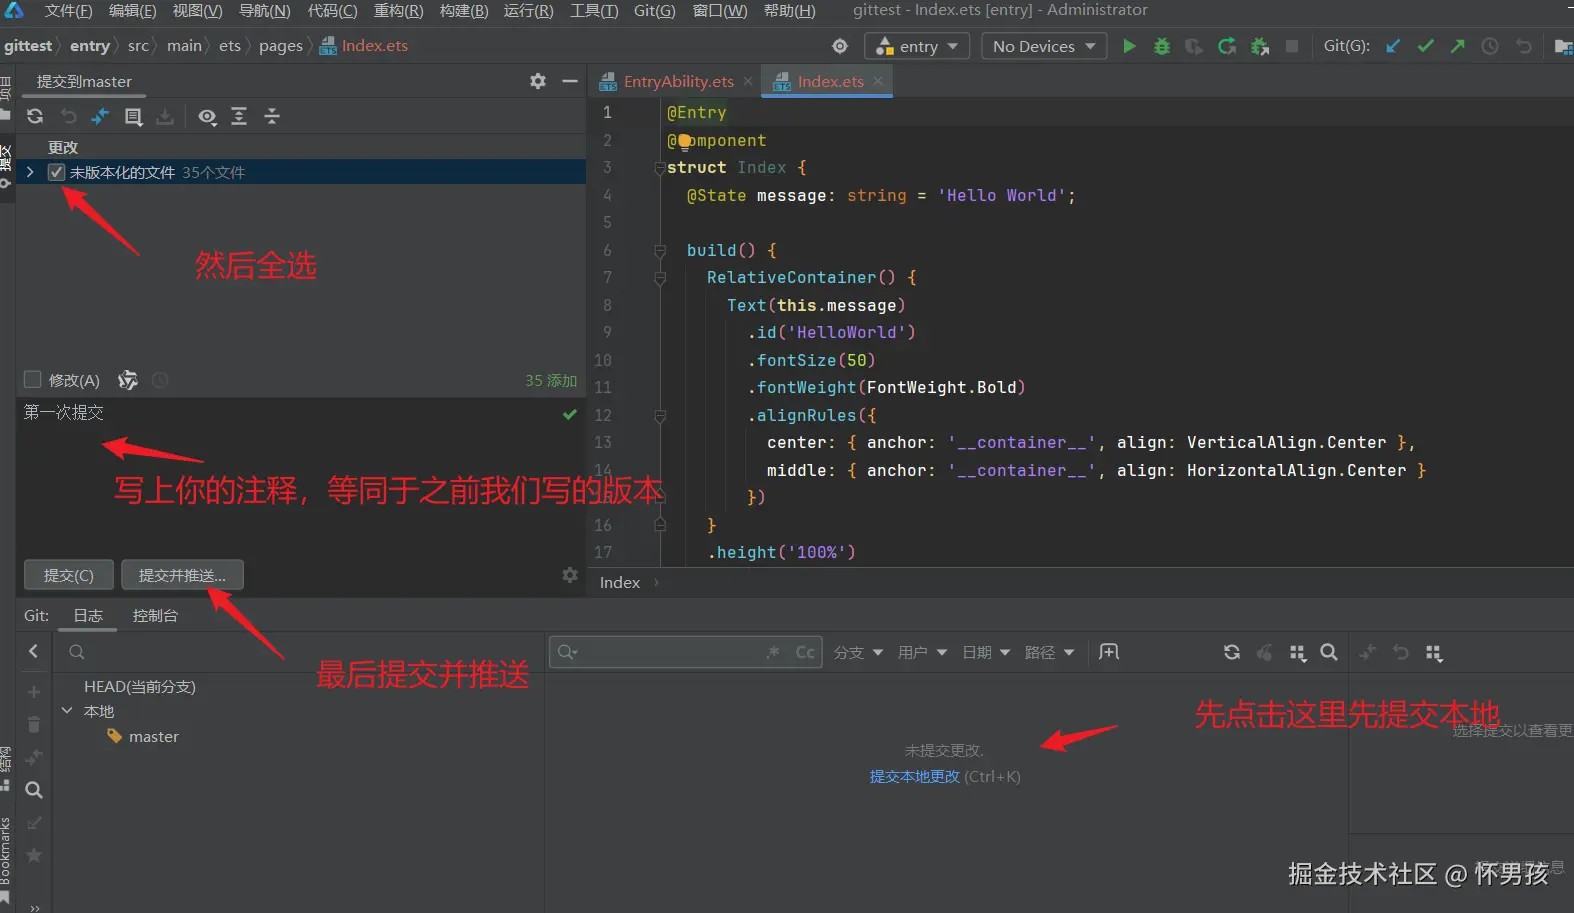Switch to EntryAbility.ets tab
Image resolution: width=1574 pixels, height=913 pixels.
tap(678, 82)
